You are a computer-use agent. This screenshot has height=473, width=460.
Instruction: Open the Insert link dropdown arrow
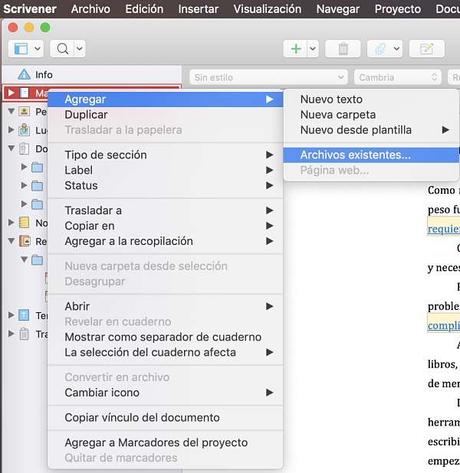coord(396,49)
